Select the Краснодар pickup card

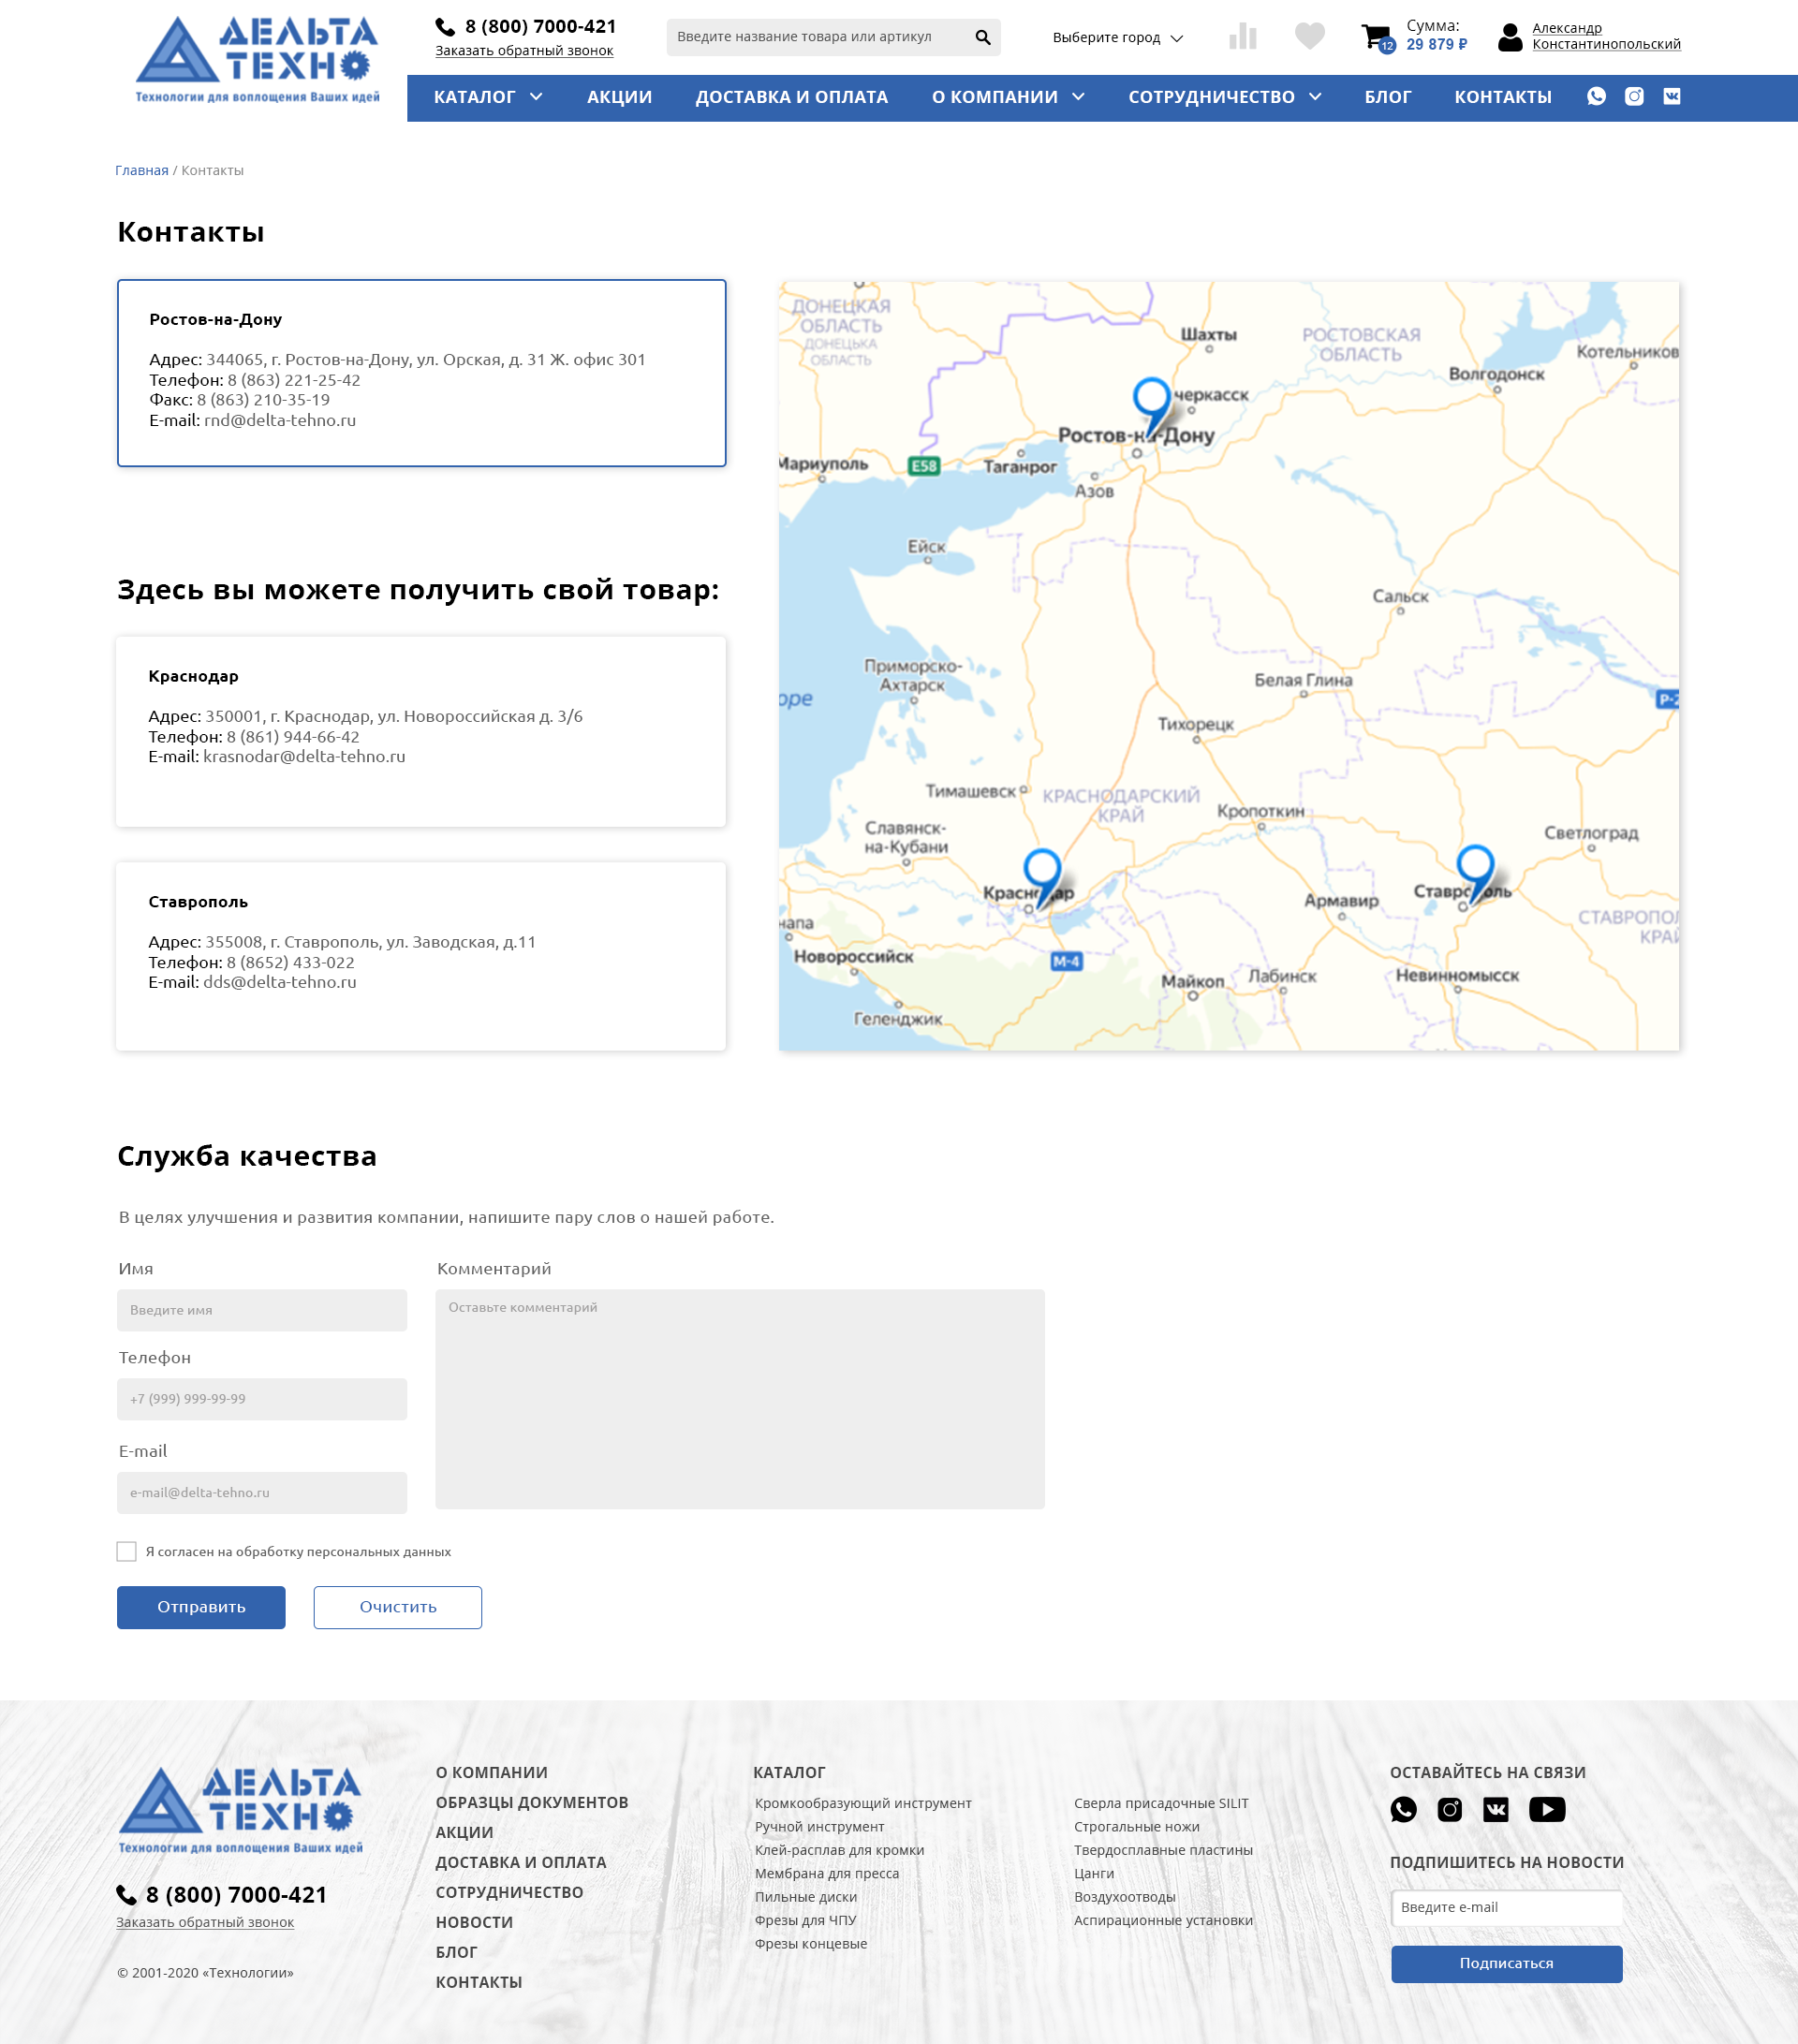pyautogui.click(x=421, y=731)
